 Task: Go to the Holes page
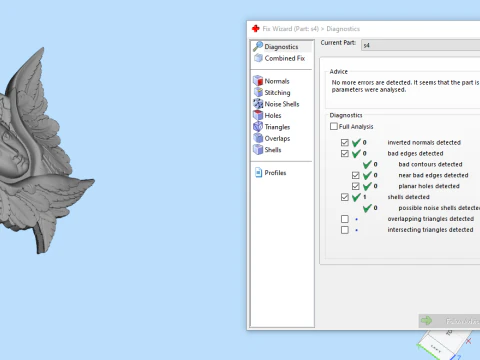pyautogui.click(x=273, y=115)
